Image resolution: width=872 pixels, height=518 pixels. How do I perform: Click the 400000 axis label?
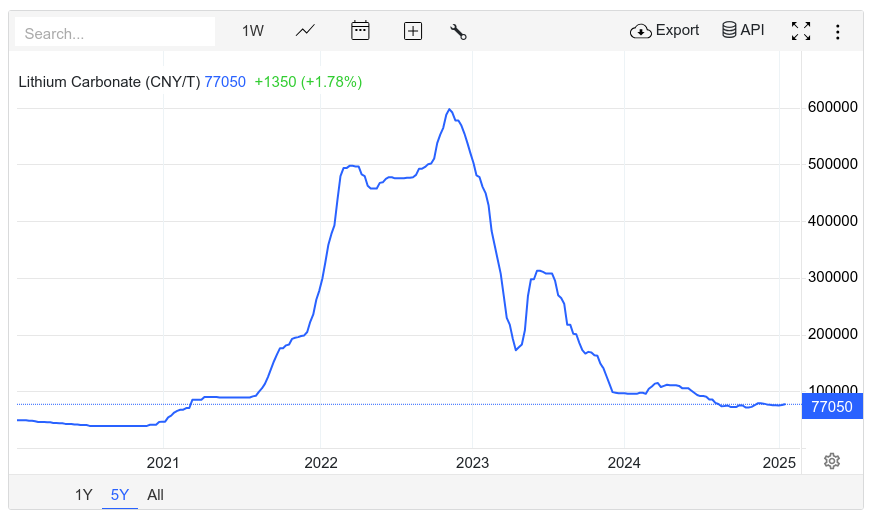coord(833,221)
